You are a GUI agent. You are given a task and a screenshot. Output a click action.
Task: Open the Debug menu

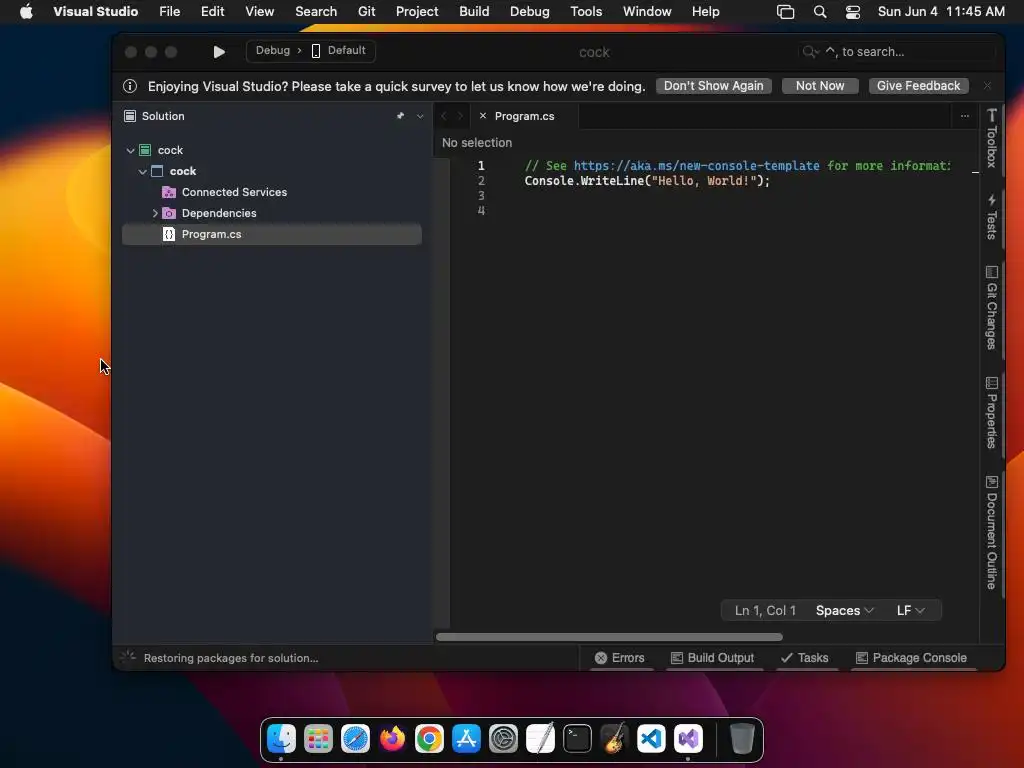[529, 12]
